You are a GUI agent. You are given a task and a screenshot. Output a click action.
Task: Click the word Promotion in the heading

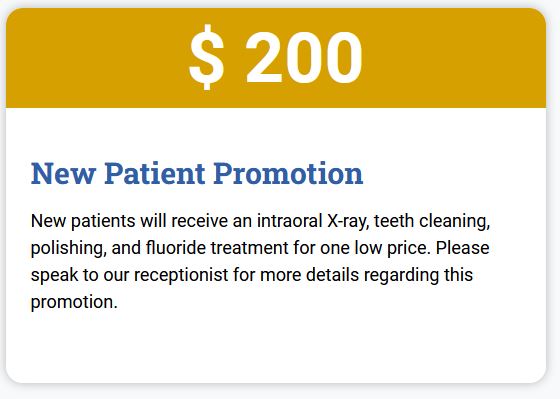(x=288, y=174)
